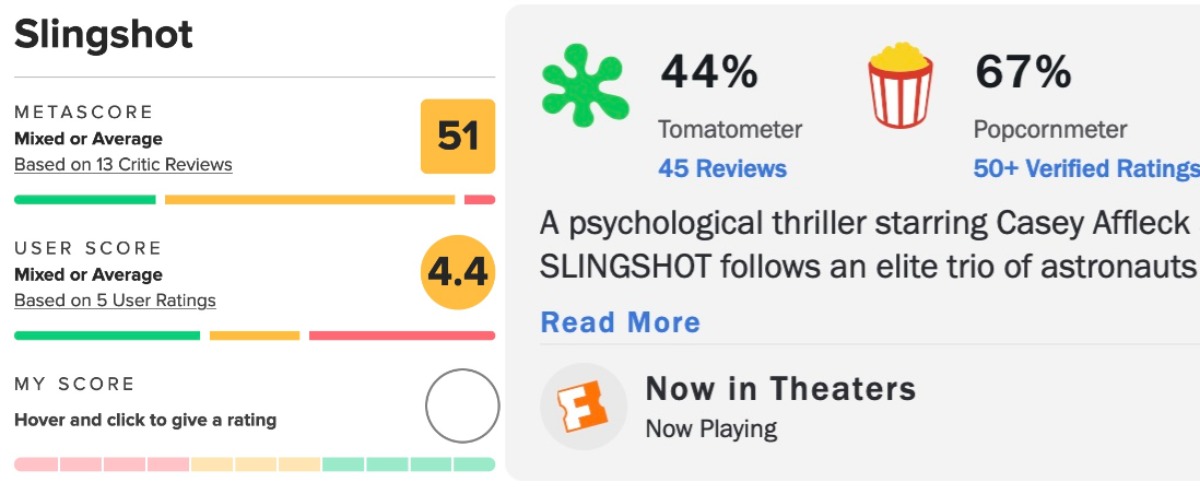Open the '45 Reviews' Tomatometer link

[722, 169]
